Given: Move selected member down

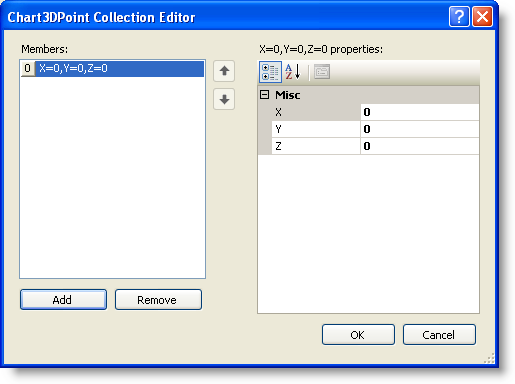Looking at the screenshot, I should point(224,99).
